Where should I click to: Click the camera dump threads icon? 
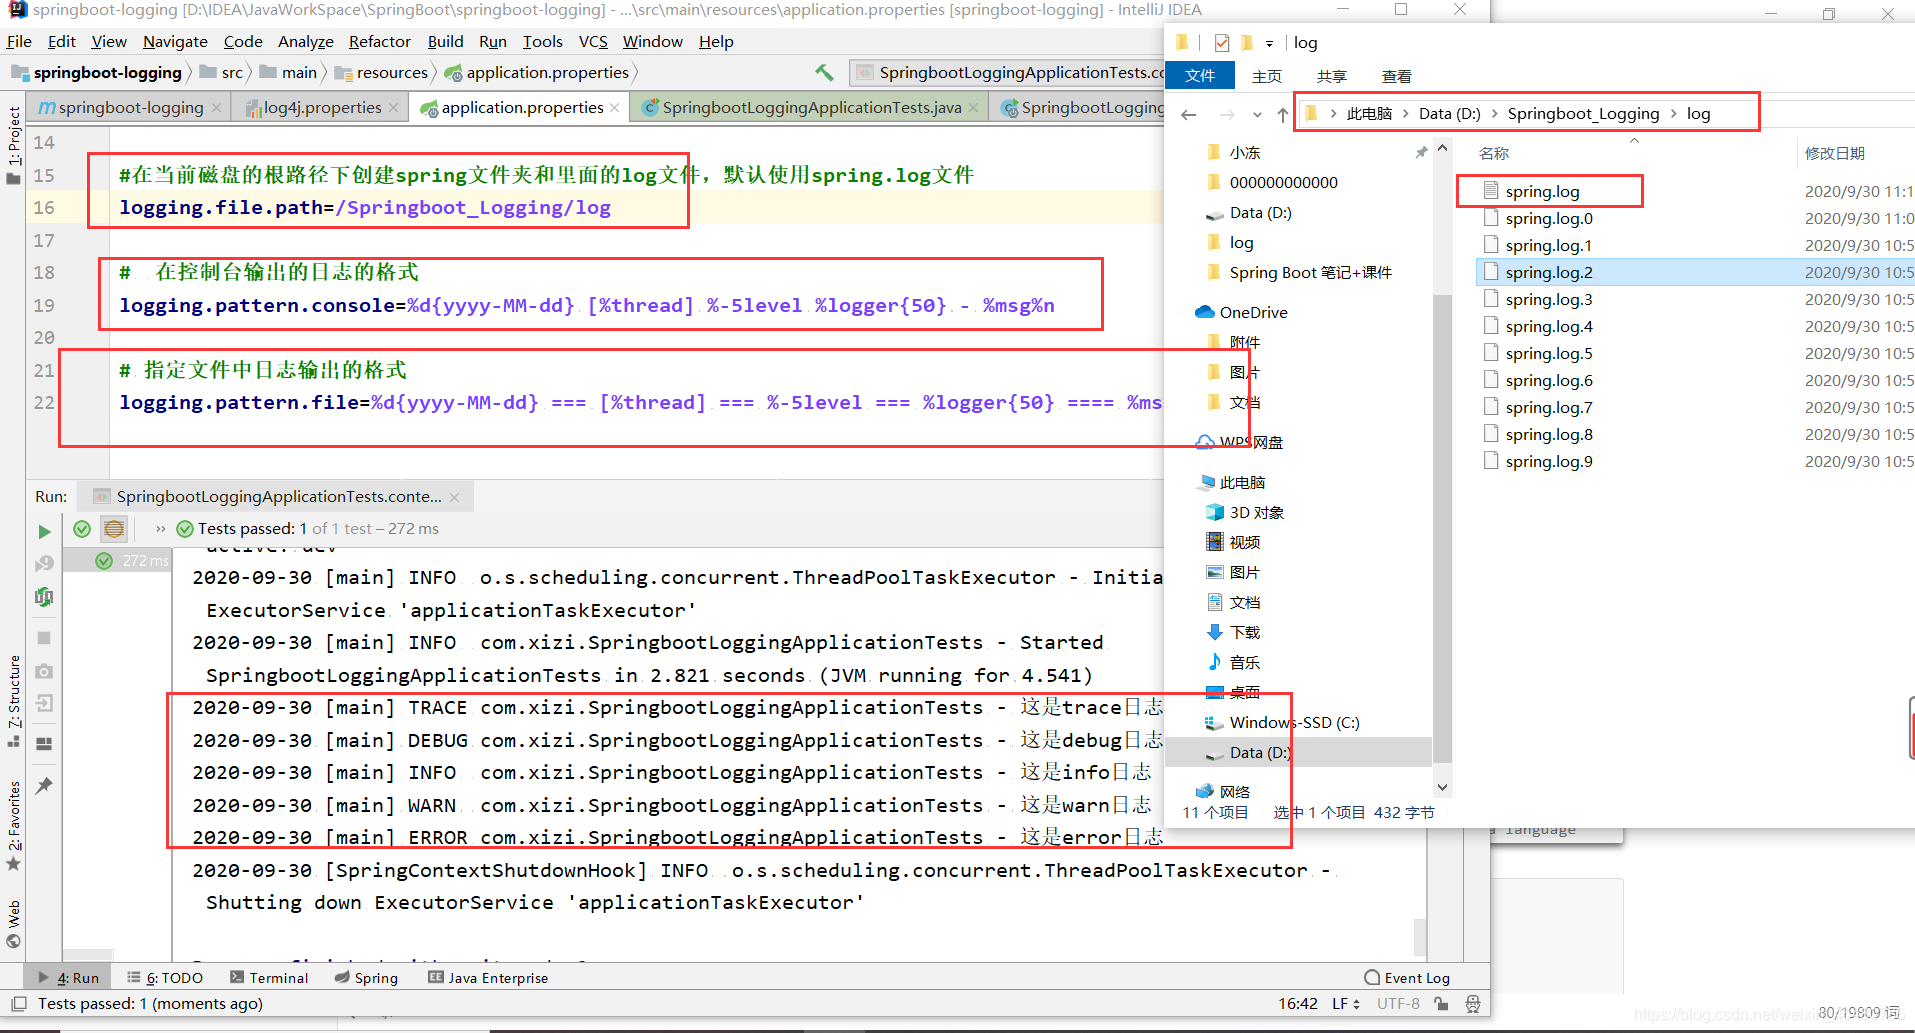tap(44, 671)
